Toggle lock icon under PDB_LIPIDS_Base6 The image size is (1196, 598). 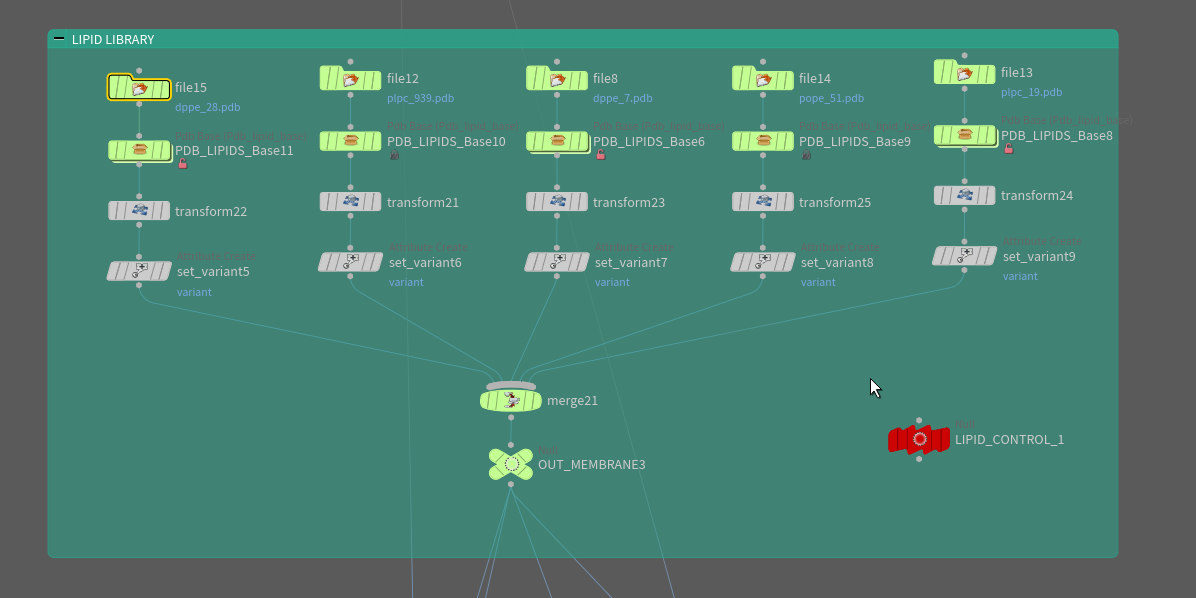[600, 155]
